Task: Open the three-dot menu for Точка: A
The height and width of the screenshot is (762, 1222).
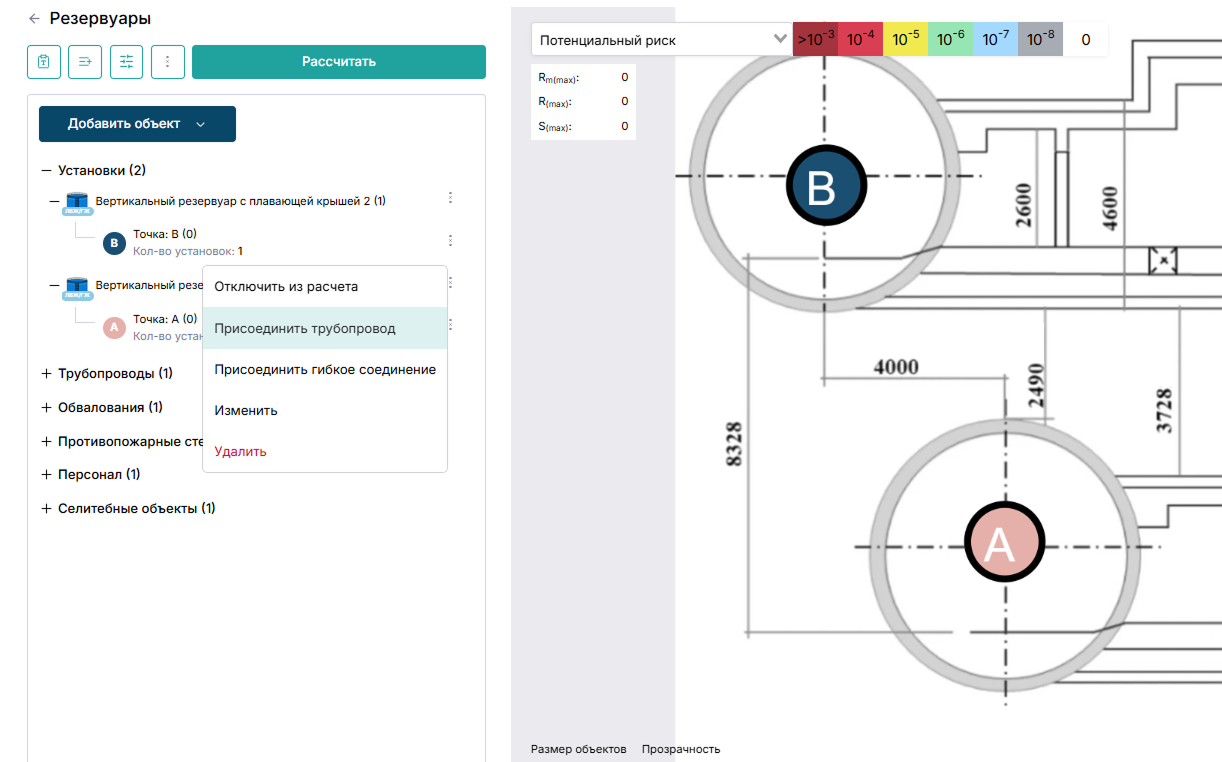Action: pyautogui.click(x=451, y=324)
